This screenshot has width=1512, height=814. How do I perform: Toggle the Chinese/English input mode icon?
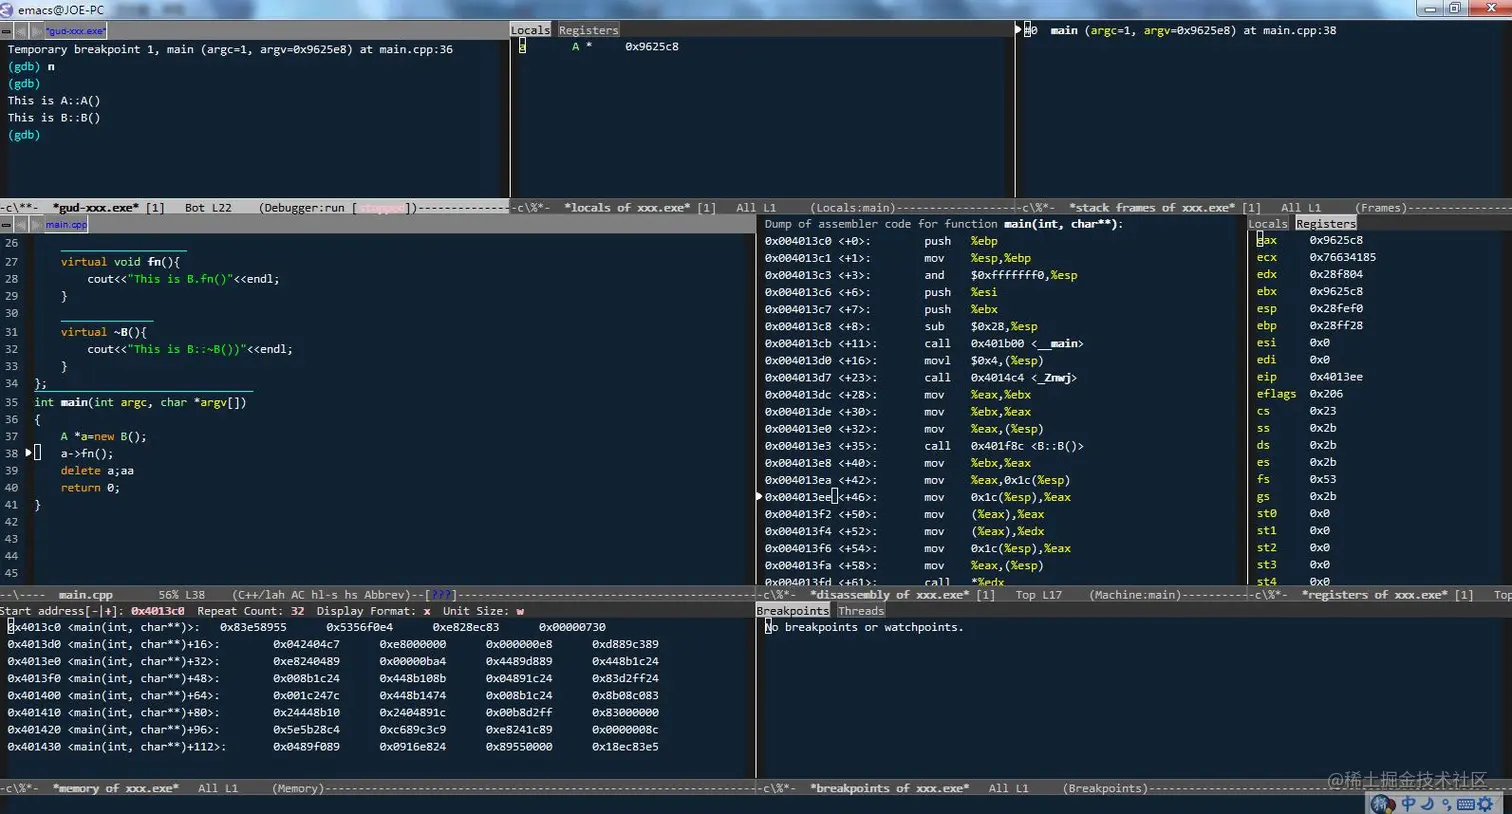tap(1408, 804)
